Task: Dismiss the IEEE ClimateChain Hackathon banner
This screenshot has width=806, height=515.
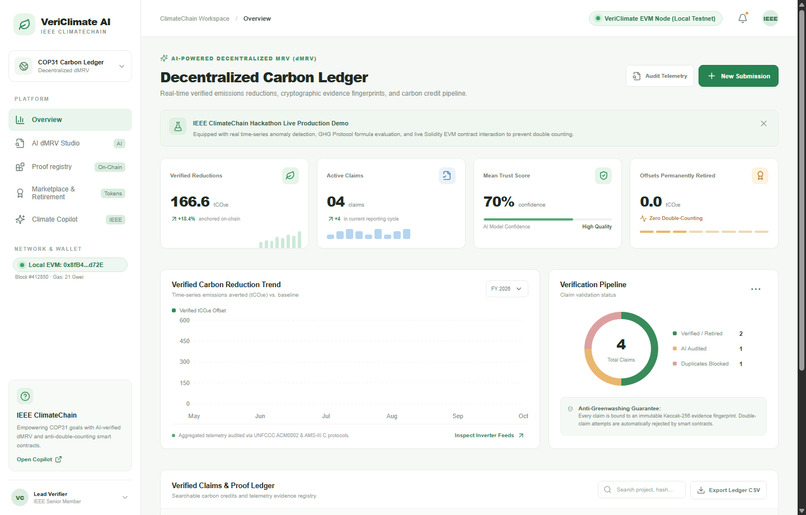Action: click(x=763, y=123)
